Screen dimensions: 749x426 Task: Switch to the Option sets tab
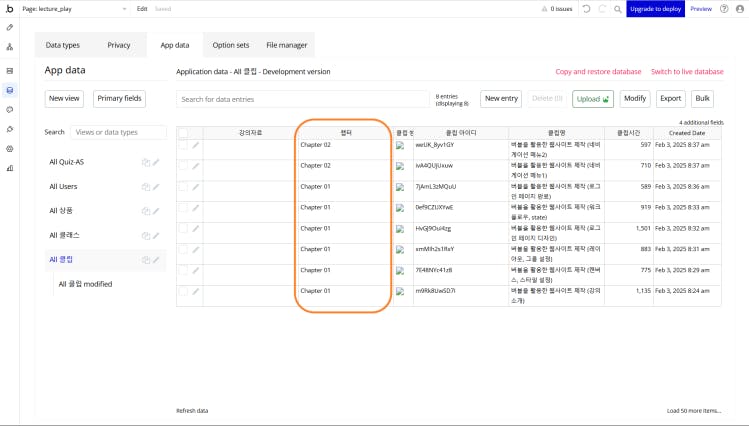tap(231, 45)
